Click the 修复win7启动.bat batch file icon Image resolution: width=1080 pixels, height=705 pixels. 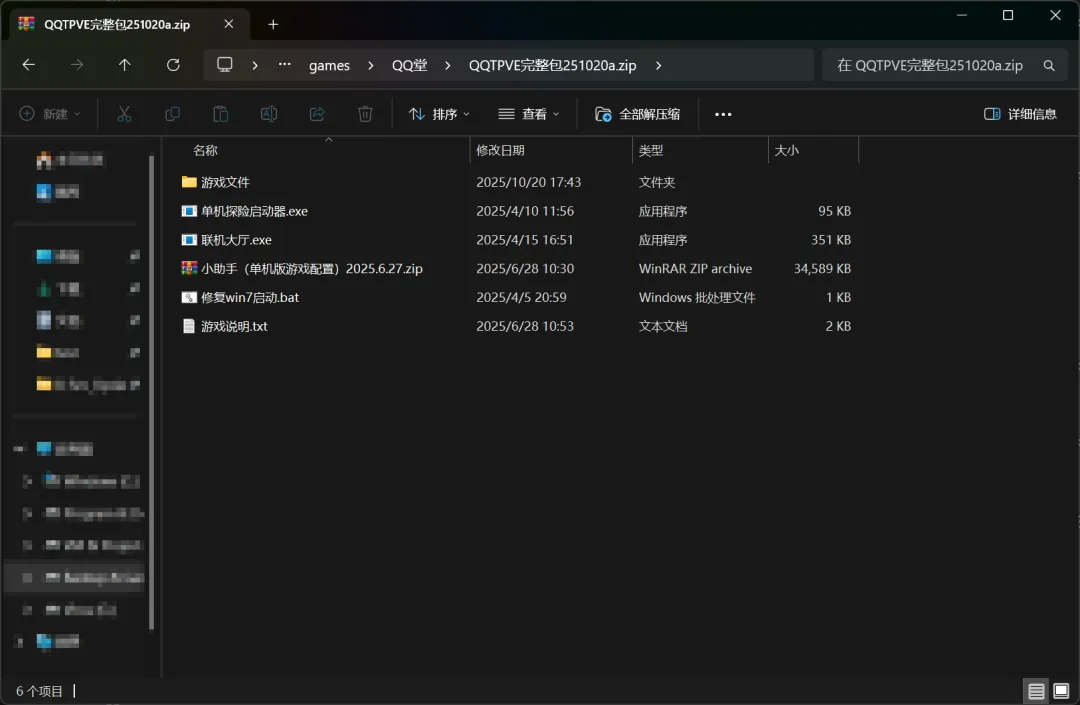tap(189, 297)
